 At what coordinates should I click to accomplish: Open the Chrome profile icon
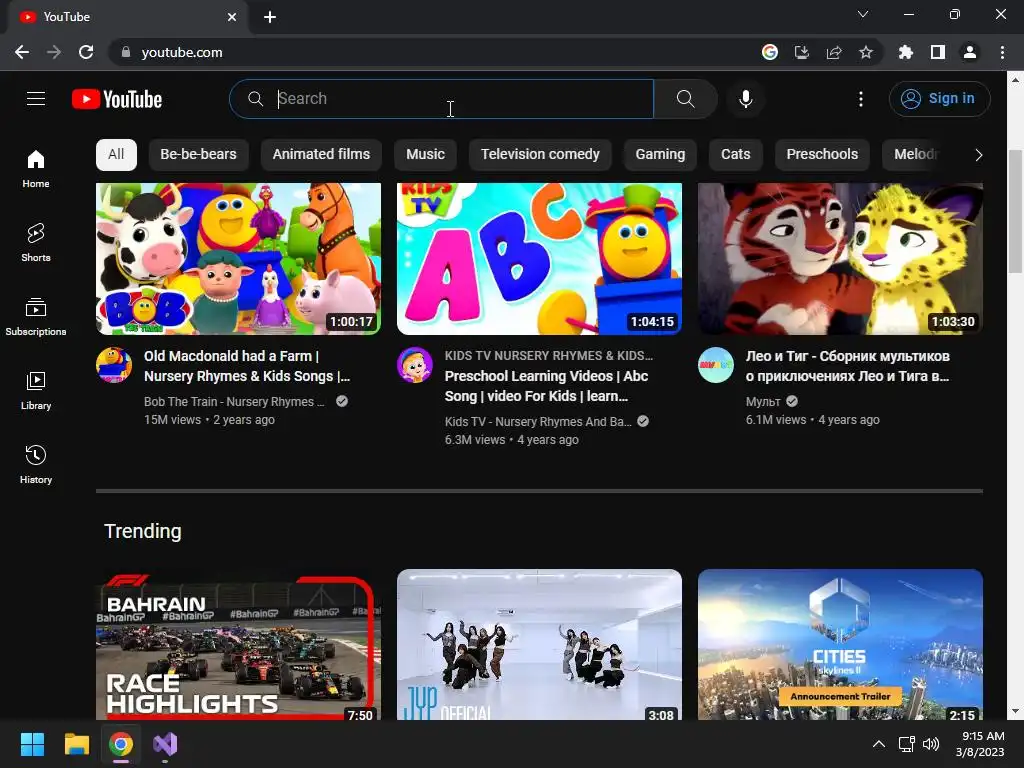pos(970,52)
